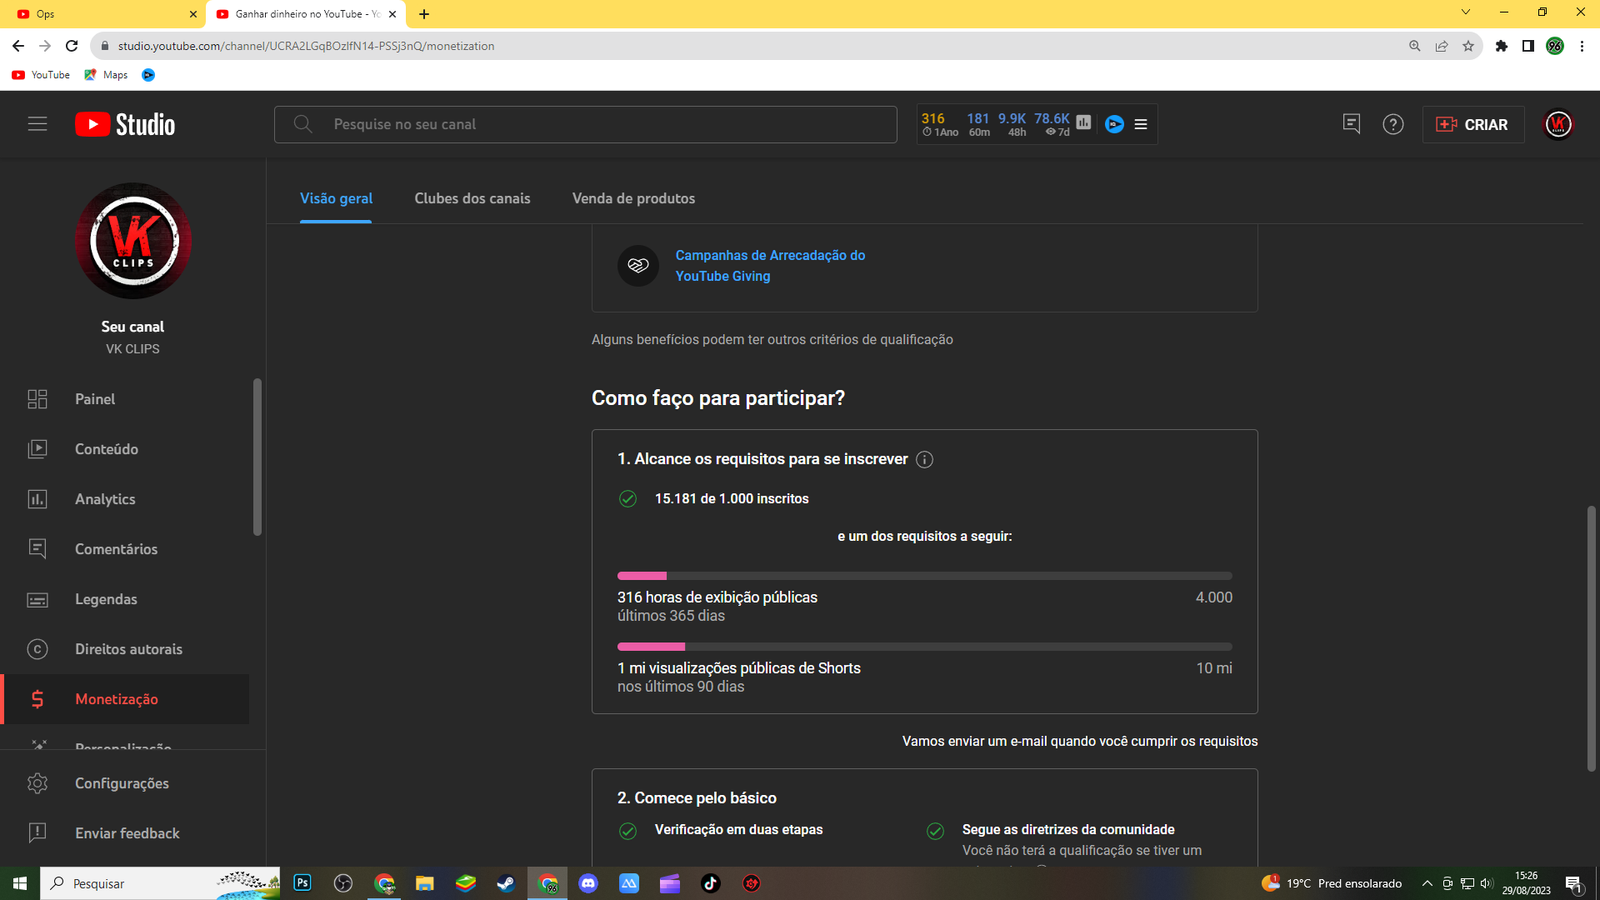Click the info icon beside requisitos para se inscrever
This screenshot has height=900, width=1600.
click(924, 460)
